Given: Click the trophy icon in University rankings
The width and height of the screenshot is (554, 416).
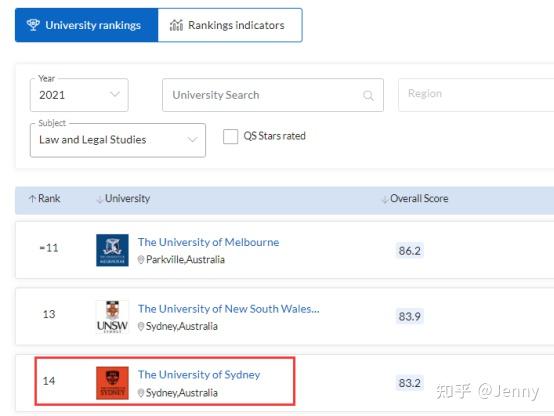Looking at the screenshot, I should tap(33, 25).
